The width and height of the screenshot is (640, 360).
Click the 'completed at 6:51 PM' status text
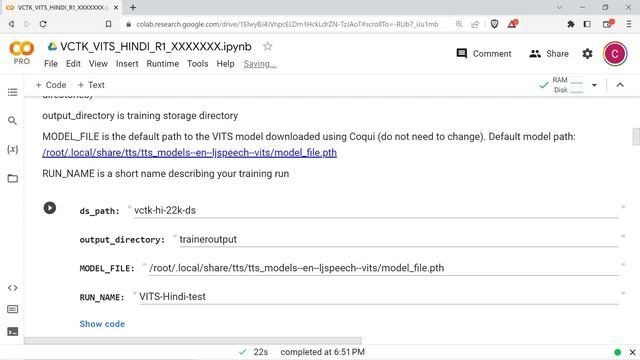pyautogui.click(x=322, y=352)
